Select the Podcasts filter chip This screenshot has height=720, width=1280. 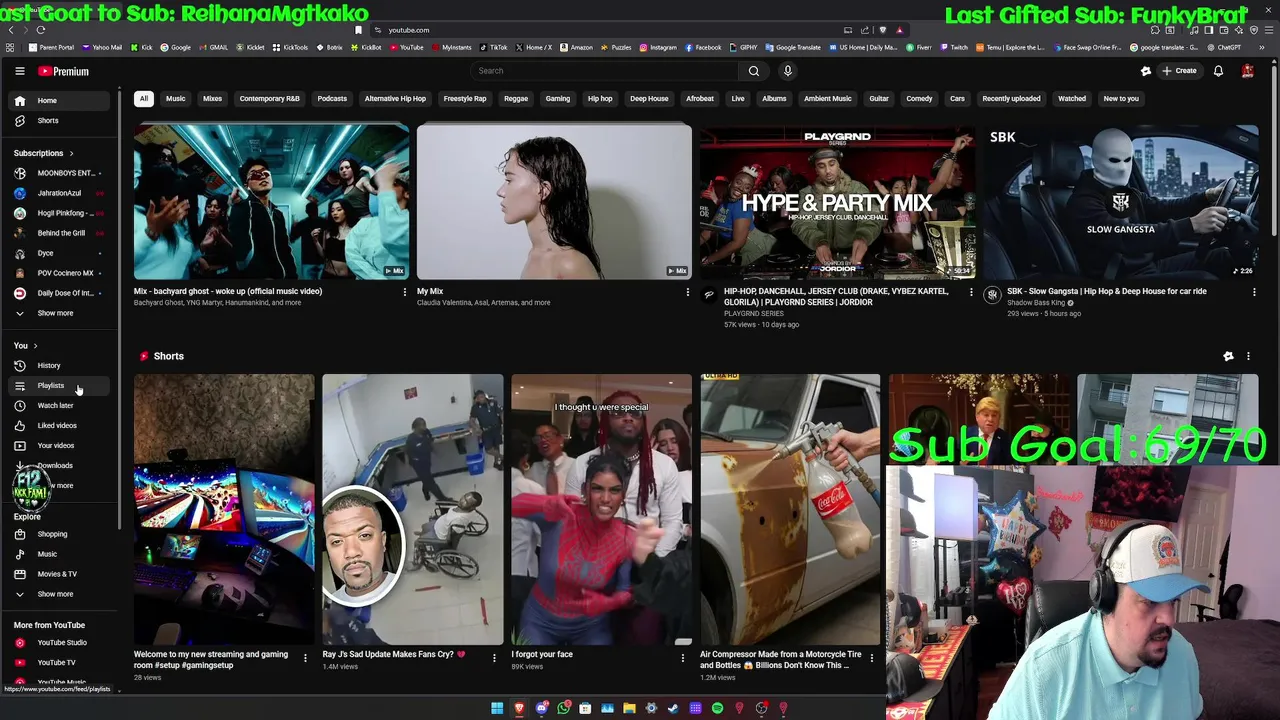click(x=332, y=98)
